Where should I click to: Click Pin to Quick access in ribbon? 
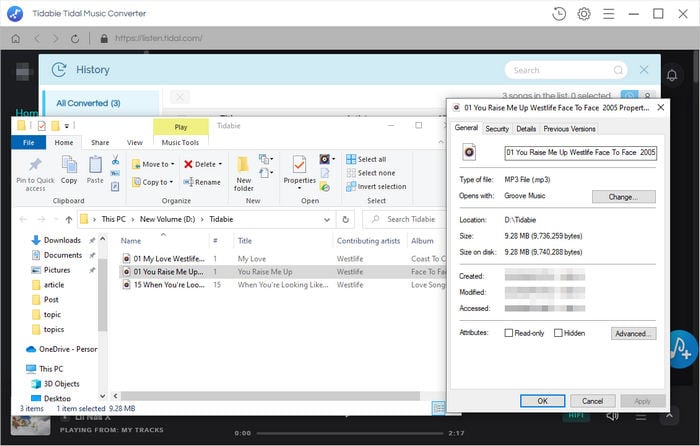[x=35, y=174]
